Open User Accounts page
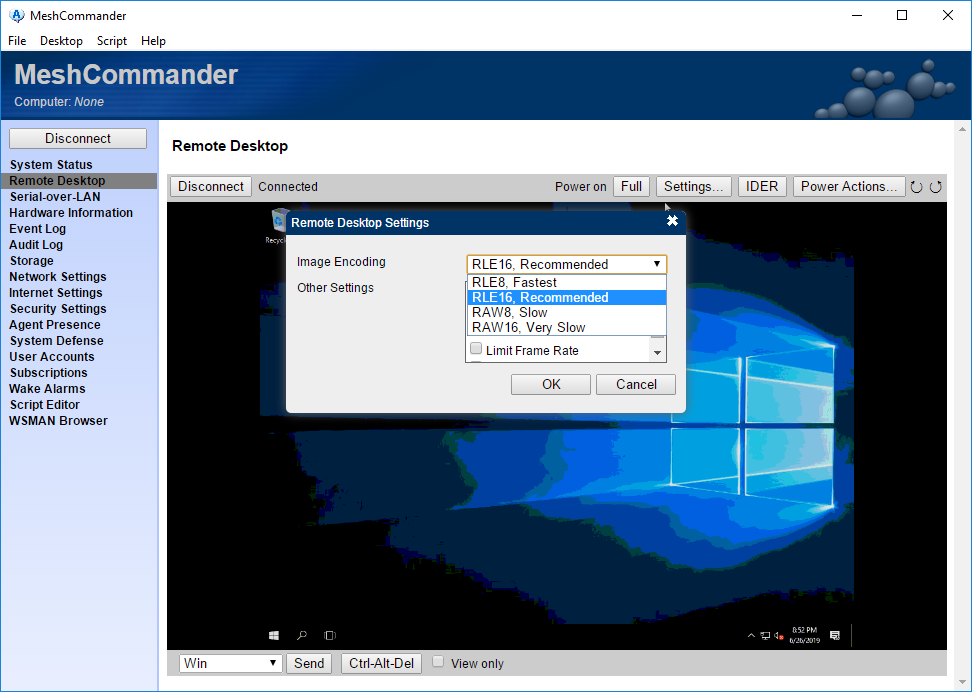Screen dimensions: 972x692 click(x=51, y=357)
